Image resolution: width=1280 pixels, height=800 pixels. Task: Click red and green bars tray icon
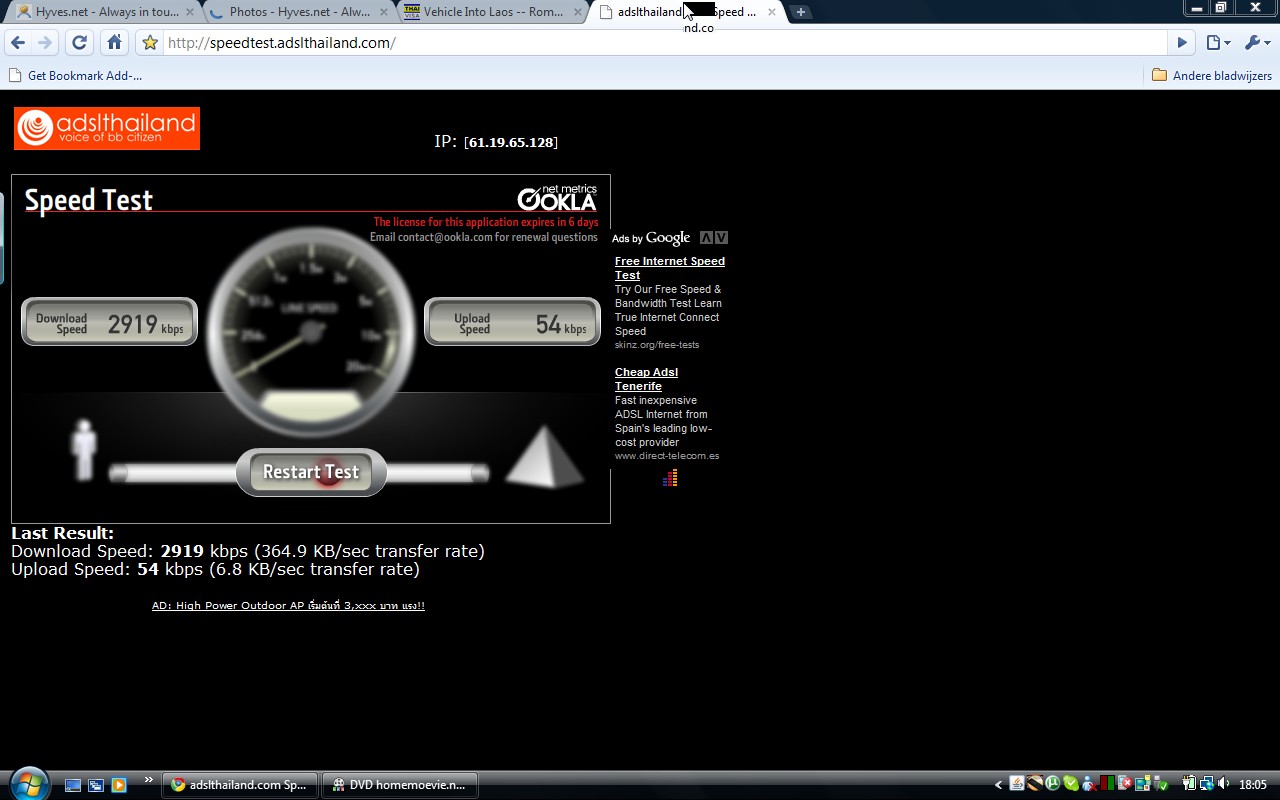[1107, 783]
